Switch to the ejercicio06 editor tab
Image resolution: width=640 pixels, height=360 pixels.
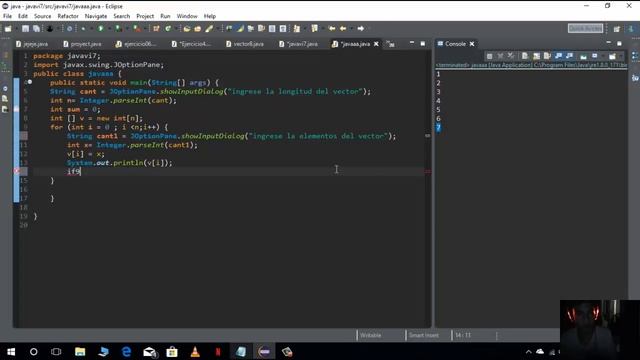click(x=136, y=44)
